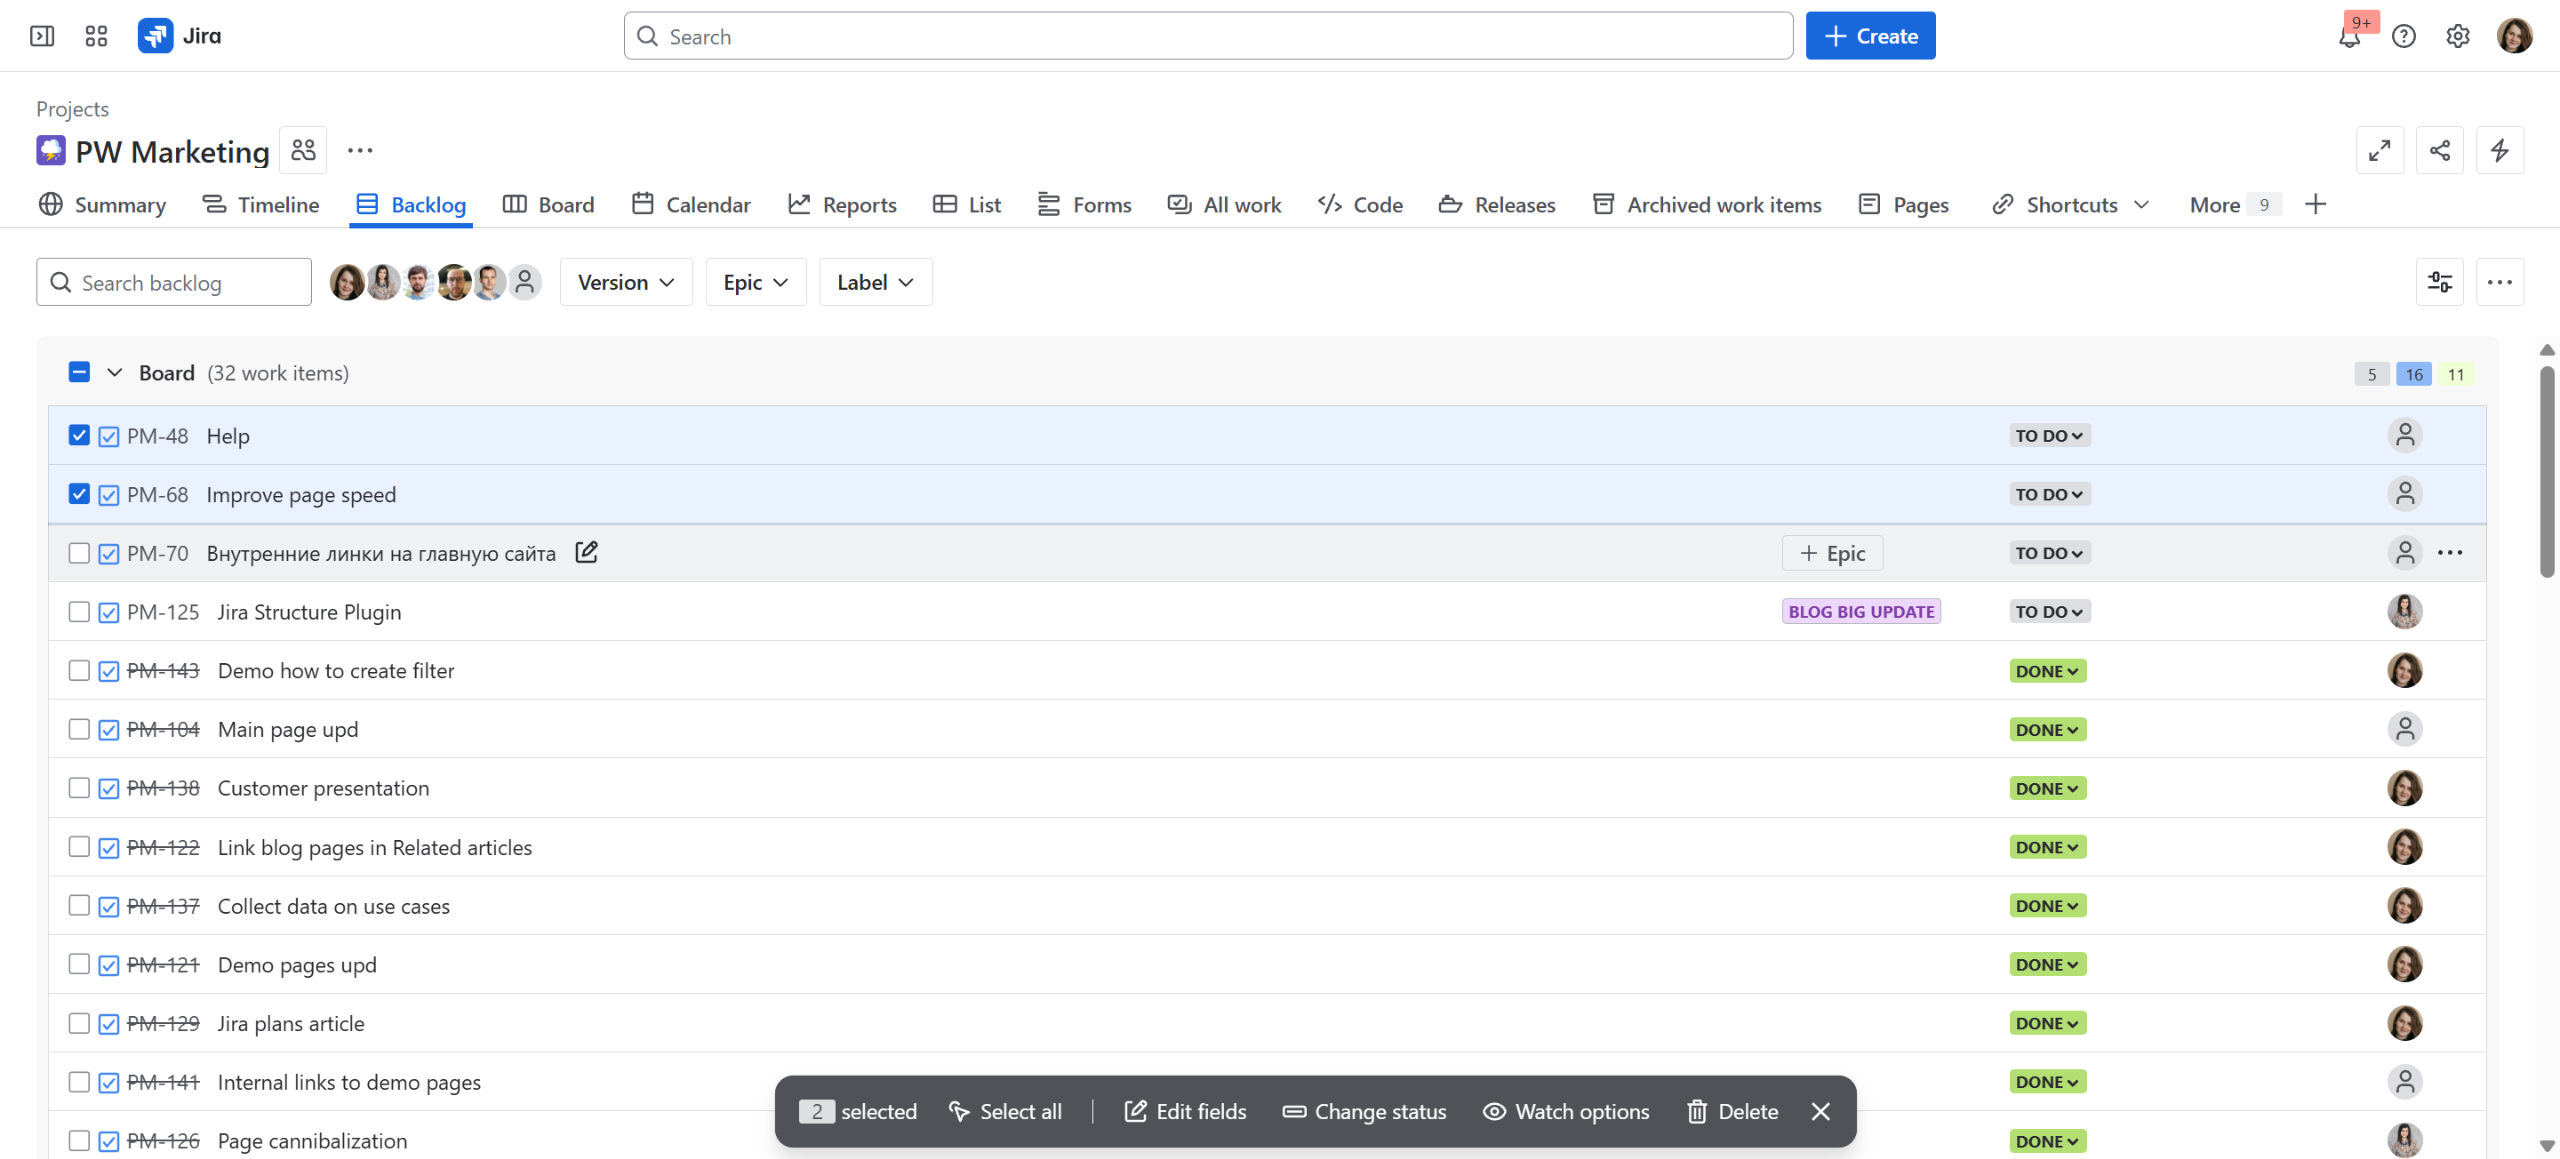Image resolution: width=2560 pixels, height=1159 pixels.
Task: Open project team members icon
Action: tap(303, 151)
